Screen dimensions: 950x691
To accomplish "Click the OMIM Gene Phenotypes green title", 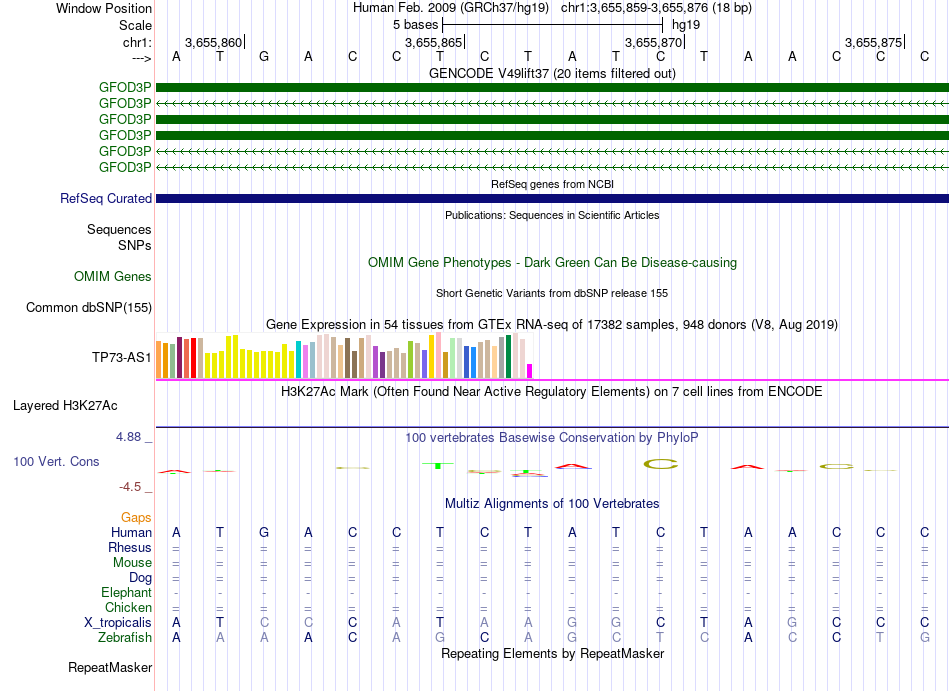I will (552, 263).
